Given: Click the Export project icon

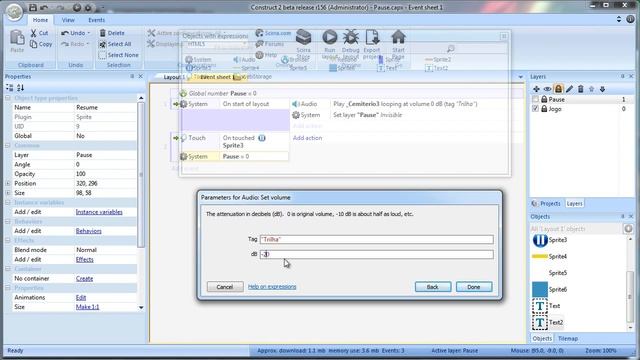Looking at the screenshot, I should tap(372, 37).
